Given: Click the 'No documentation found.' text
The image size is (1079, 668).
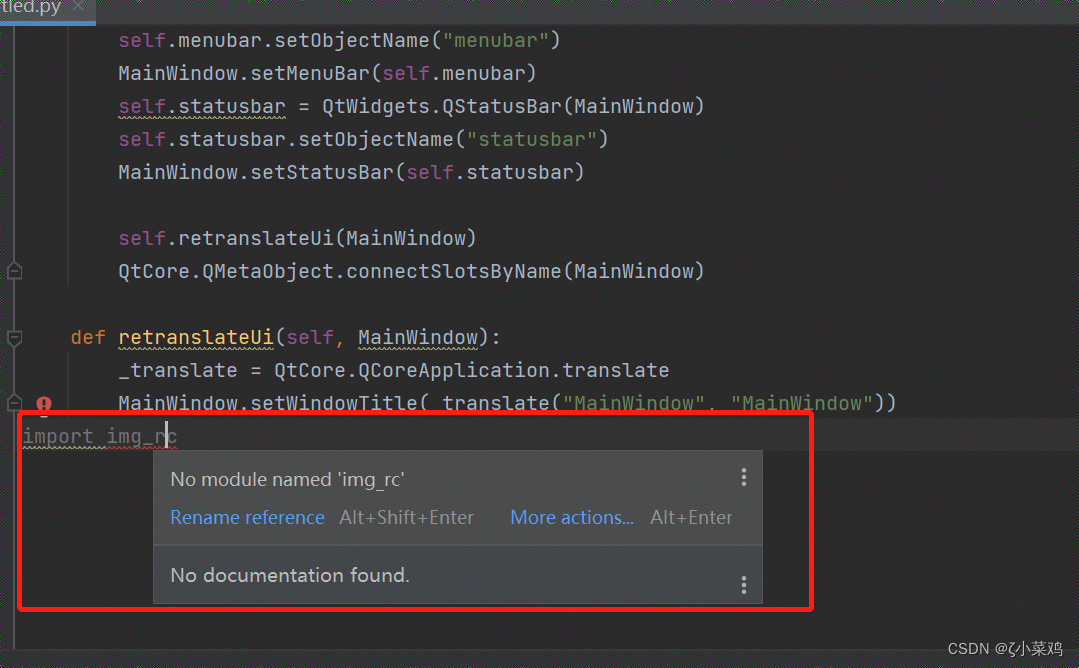Looking at the screenshot, I should (x=290, y=575).
